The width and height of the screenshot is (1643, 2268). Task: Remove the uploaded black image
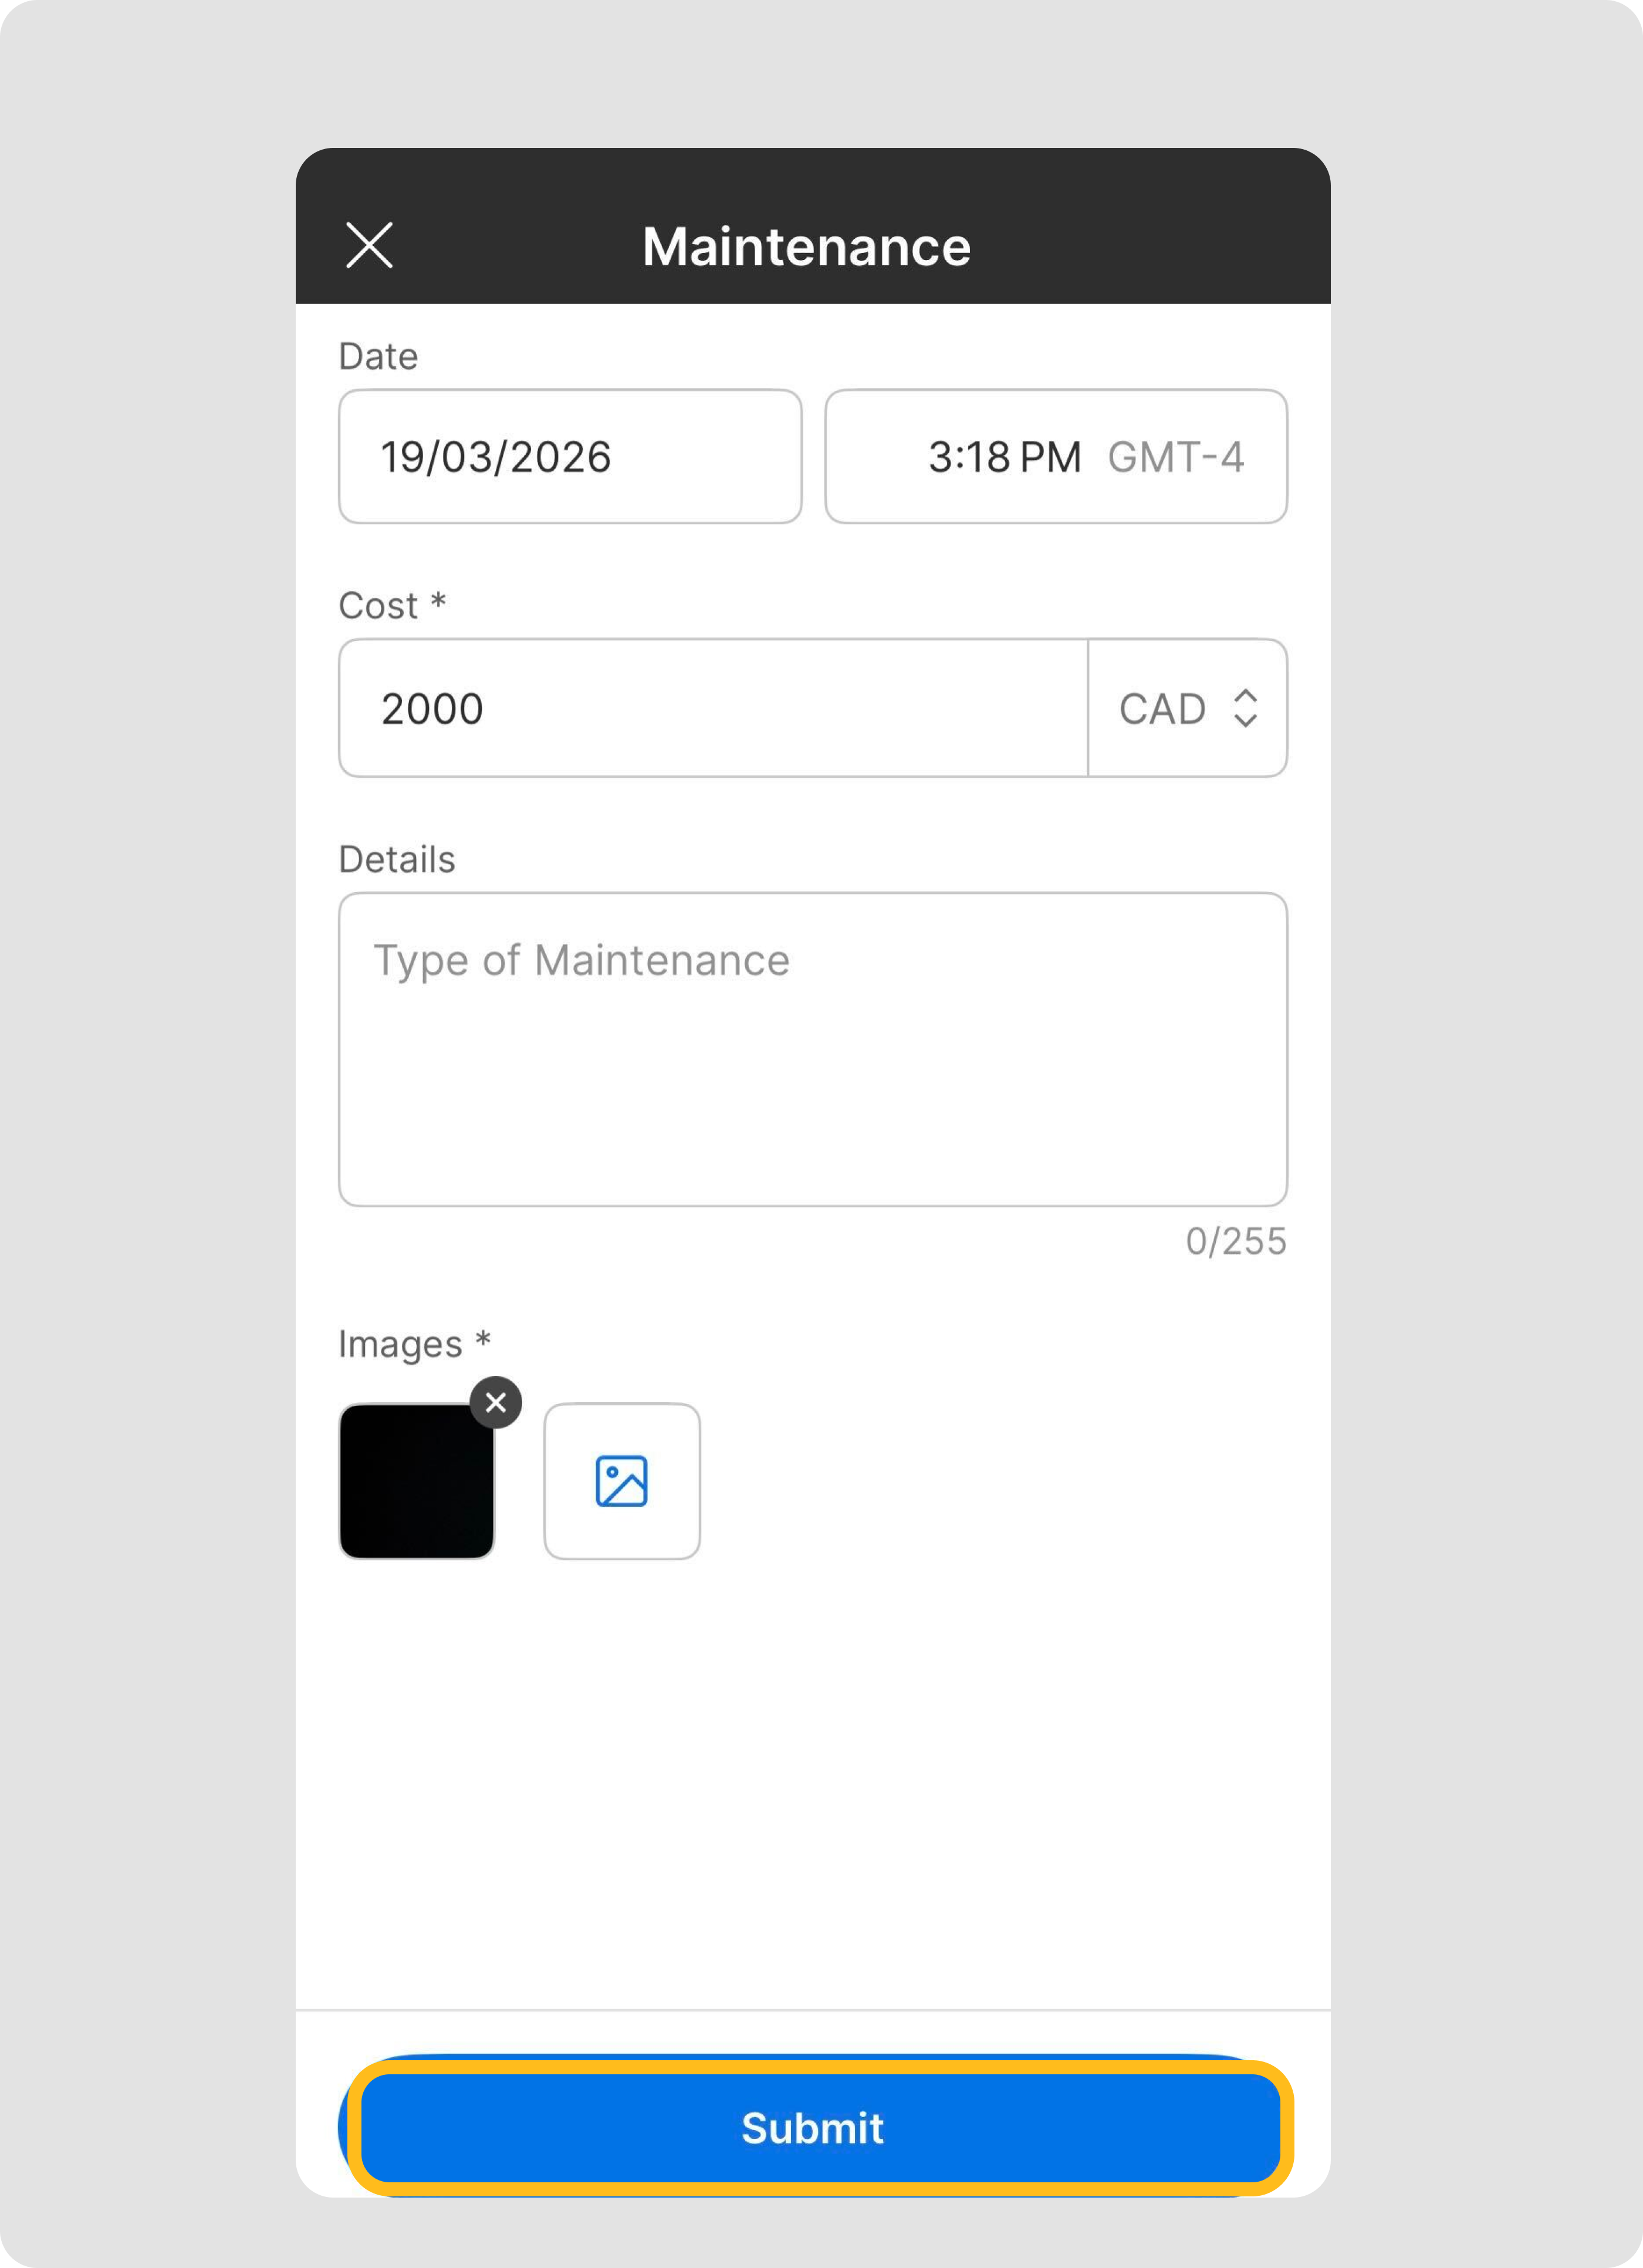495,1402
